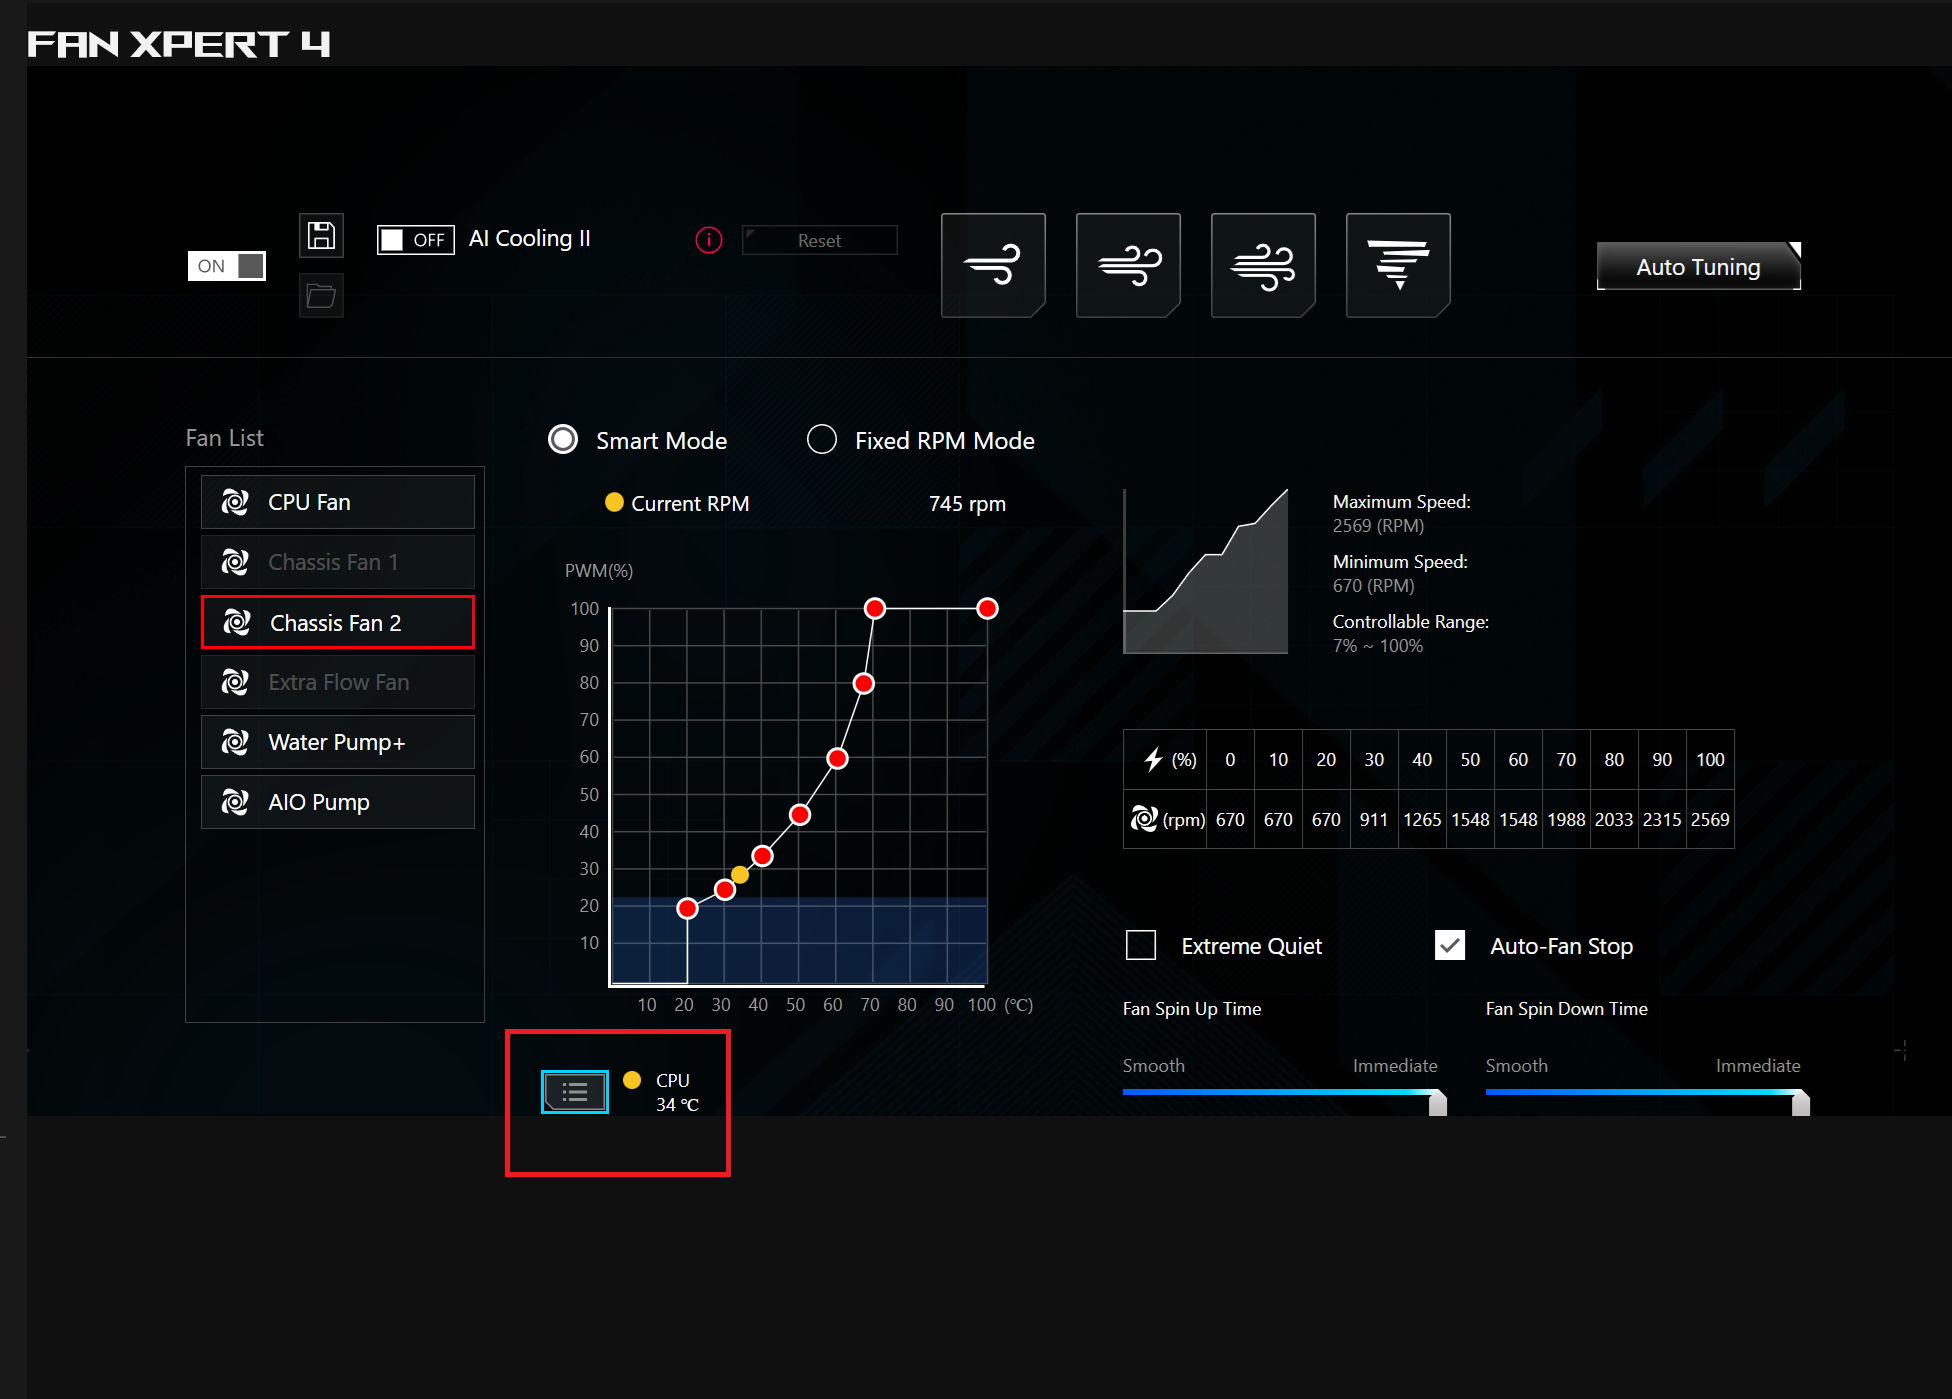1952x1399 pixels.
Task: Click the CPU 34 °C temperature readout
Action: click(x=677, y=1092)
